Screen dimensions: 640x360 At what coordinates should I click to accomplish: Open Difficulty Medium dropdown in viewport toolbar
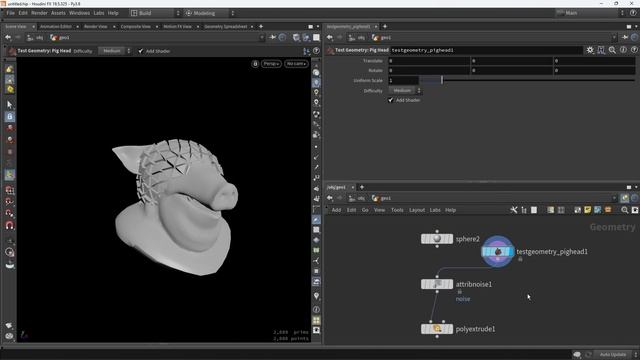pos(116,51)
